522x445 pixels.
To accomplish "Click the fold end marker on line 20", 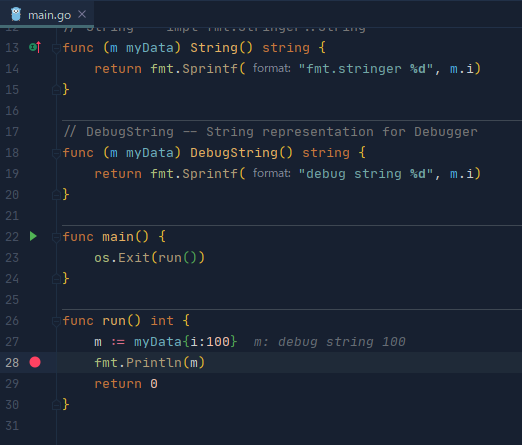I will point(56,195).
